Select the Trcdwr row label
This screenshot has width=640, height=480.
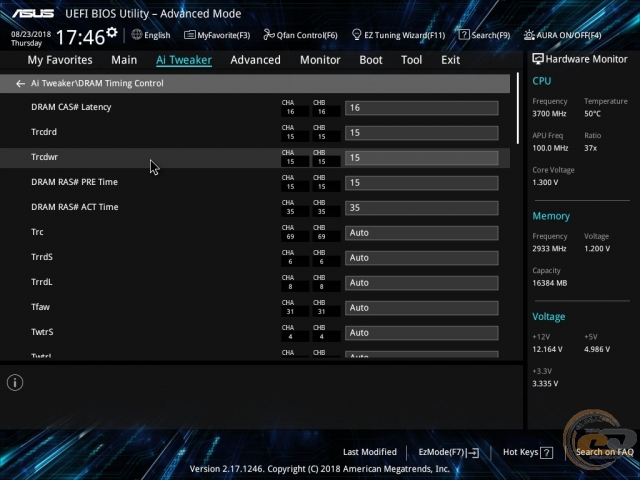click(x=44, y=157)
